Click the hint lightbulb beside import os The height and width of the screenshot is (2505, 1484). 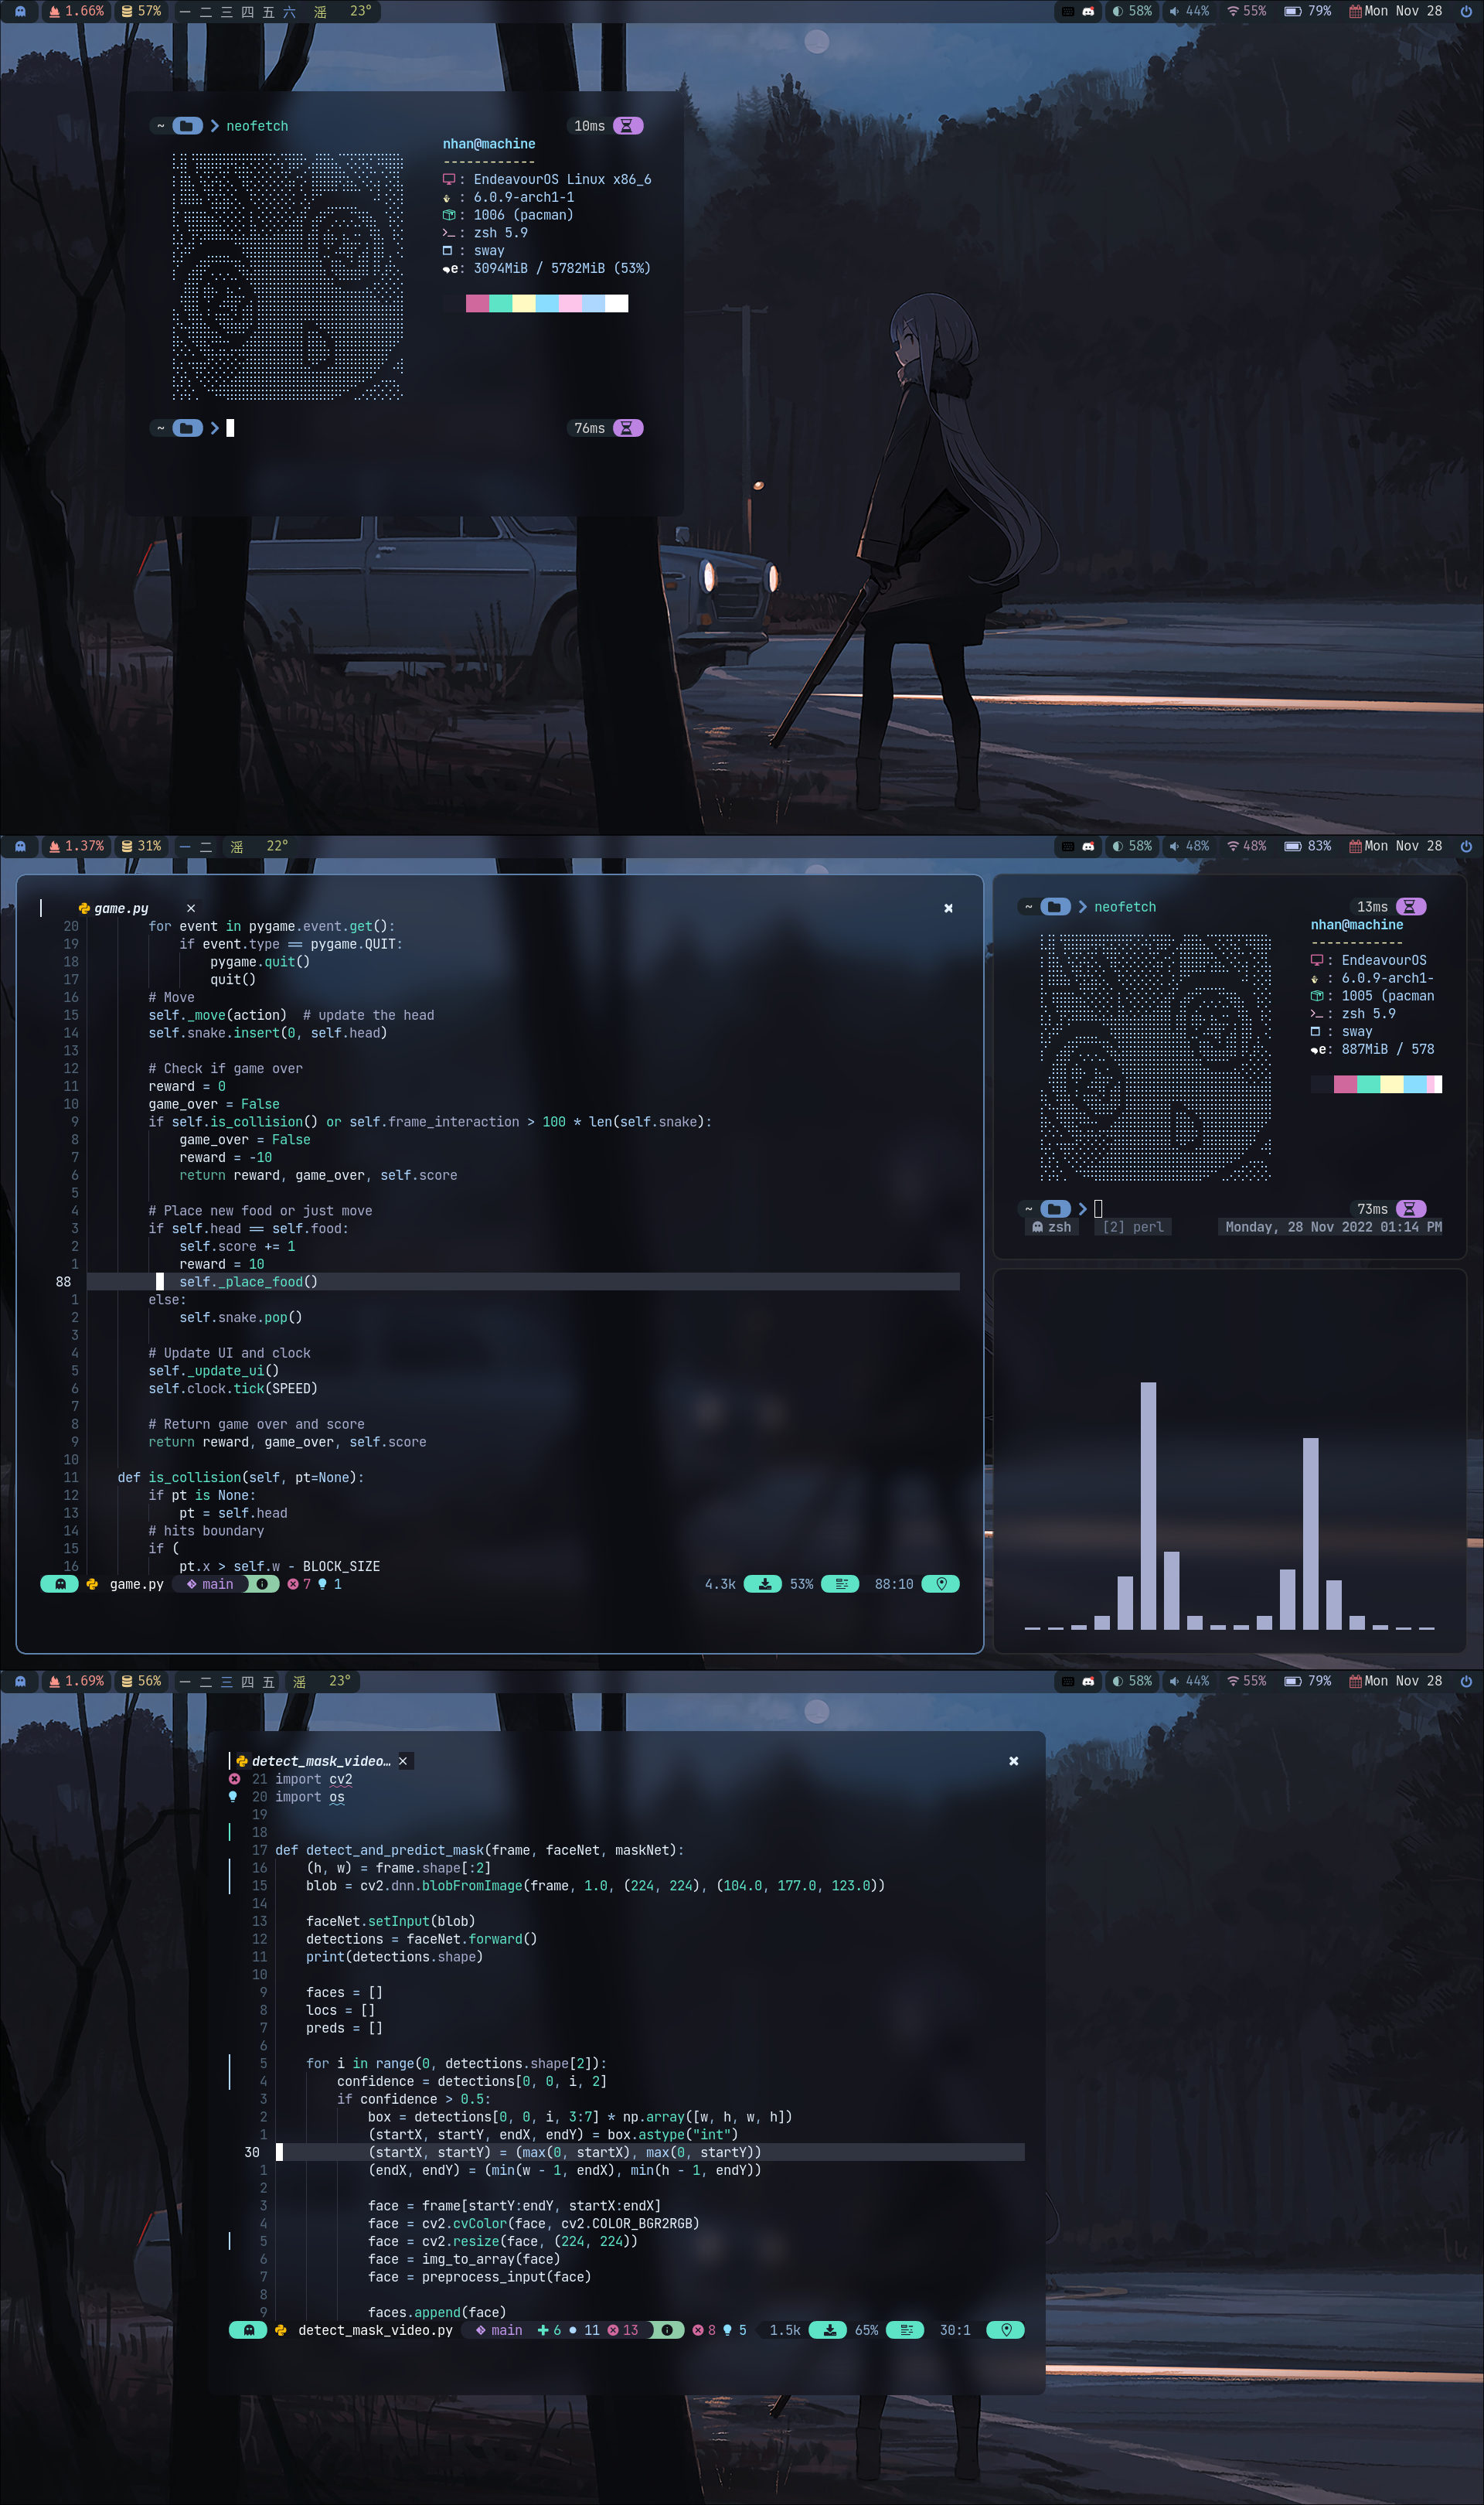click(233, 1797)
